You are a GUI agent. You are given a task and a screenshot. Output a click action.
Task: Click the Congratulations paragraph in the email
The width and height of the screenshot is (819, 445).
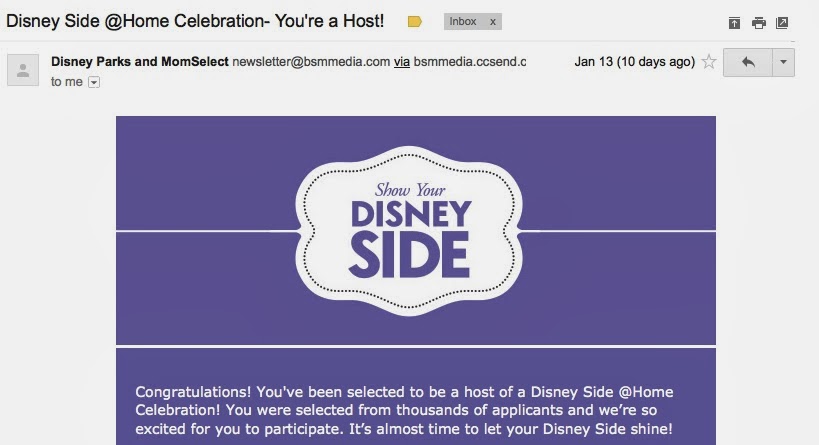click(404, 411)
